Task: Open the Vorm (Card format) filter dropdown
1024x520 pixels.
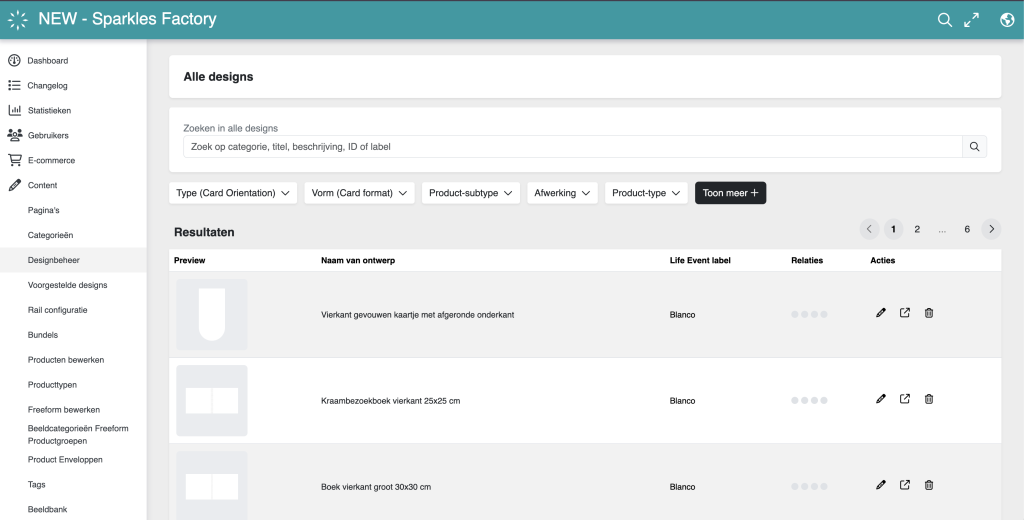Action: 359,193
